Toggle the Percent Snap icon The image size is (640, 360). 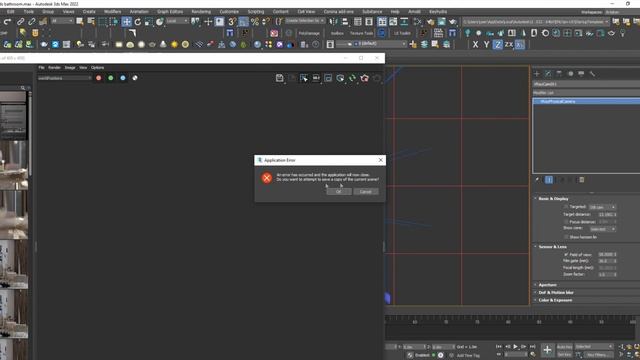pyautogui.click(x=255, y=22)
